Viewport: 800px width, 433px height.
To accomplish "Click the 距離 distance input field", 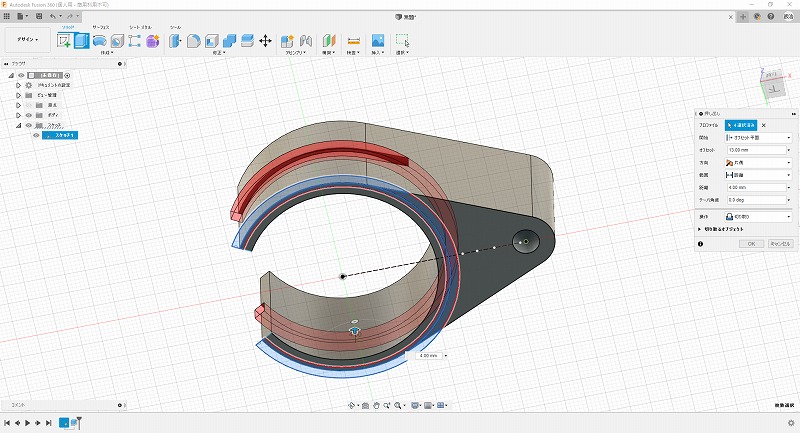I will [x=755, y=187].
